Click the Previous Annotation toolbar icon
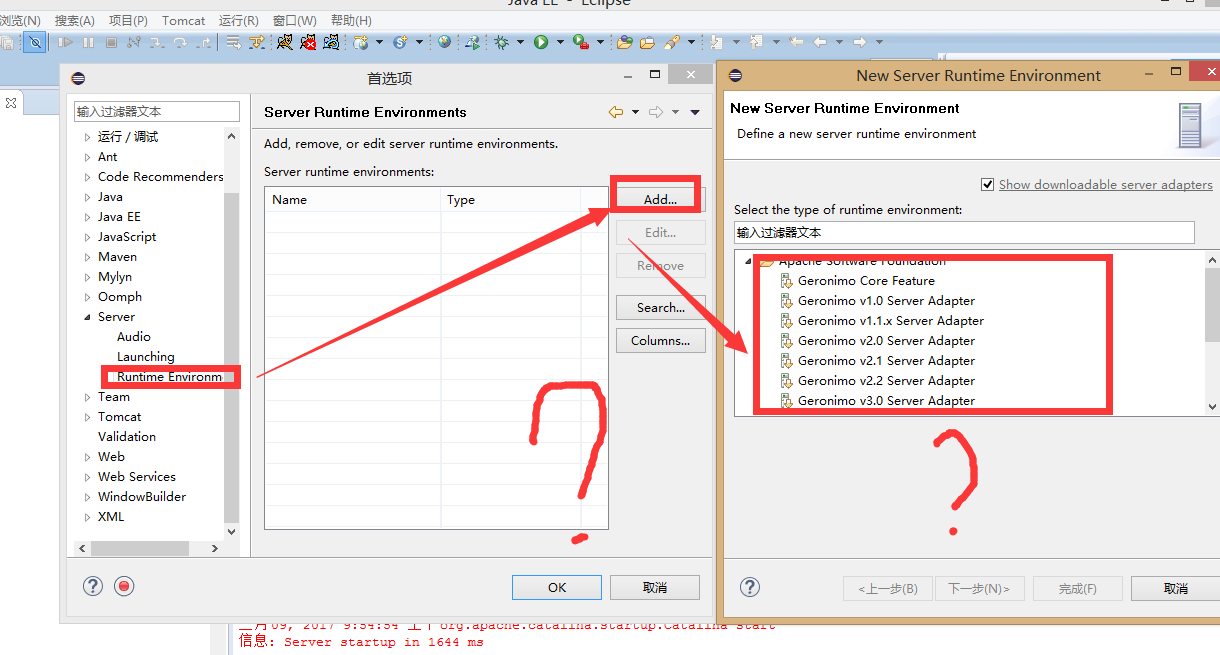 pyautogui.click(x=756, y=42)
